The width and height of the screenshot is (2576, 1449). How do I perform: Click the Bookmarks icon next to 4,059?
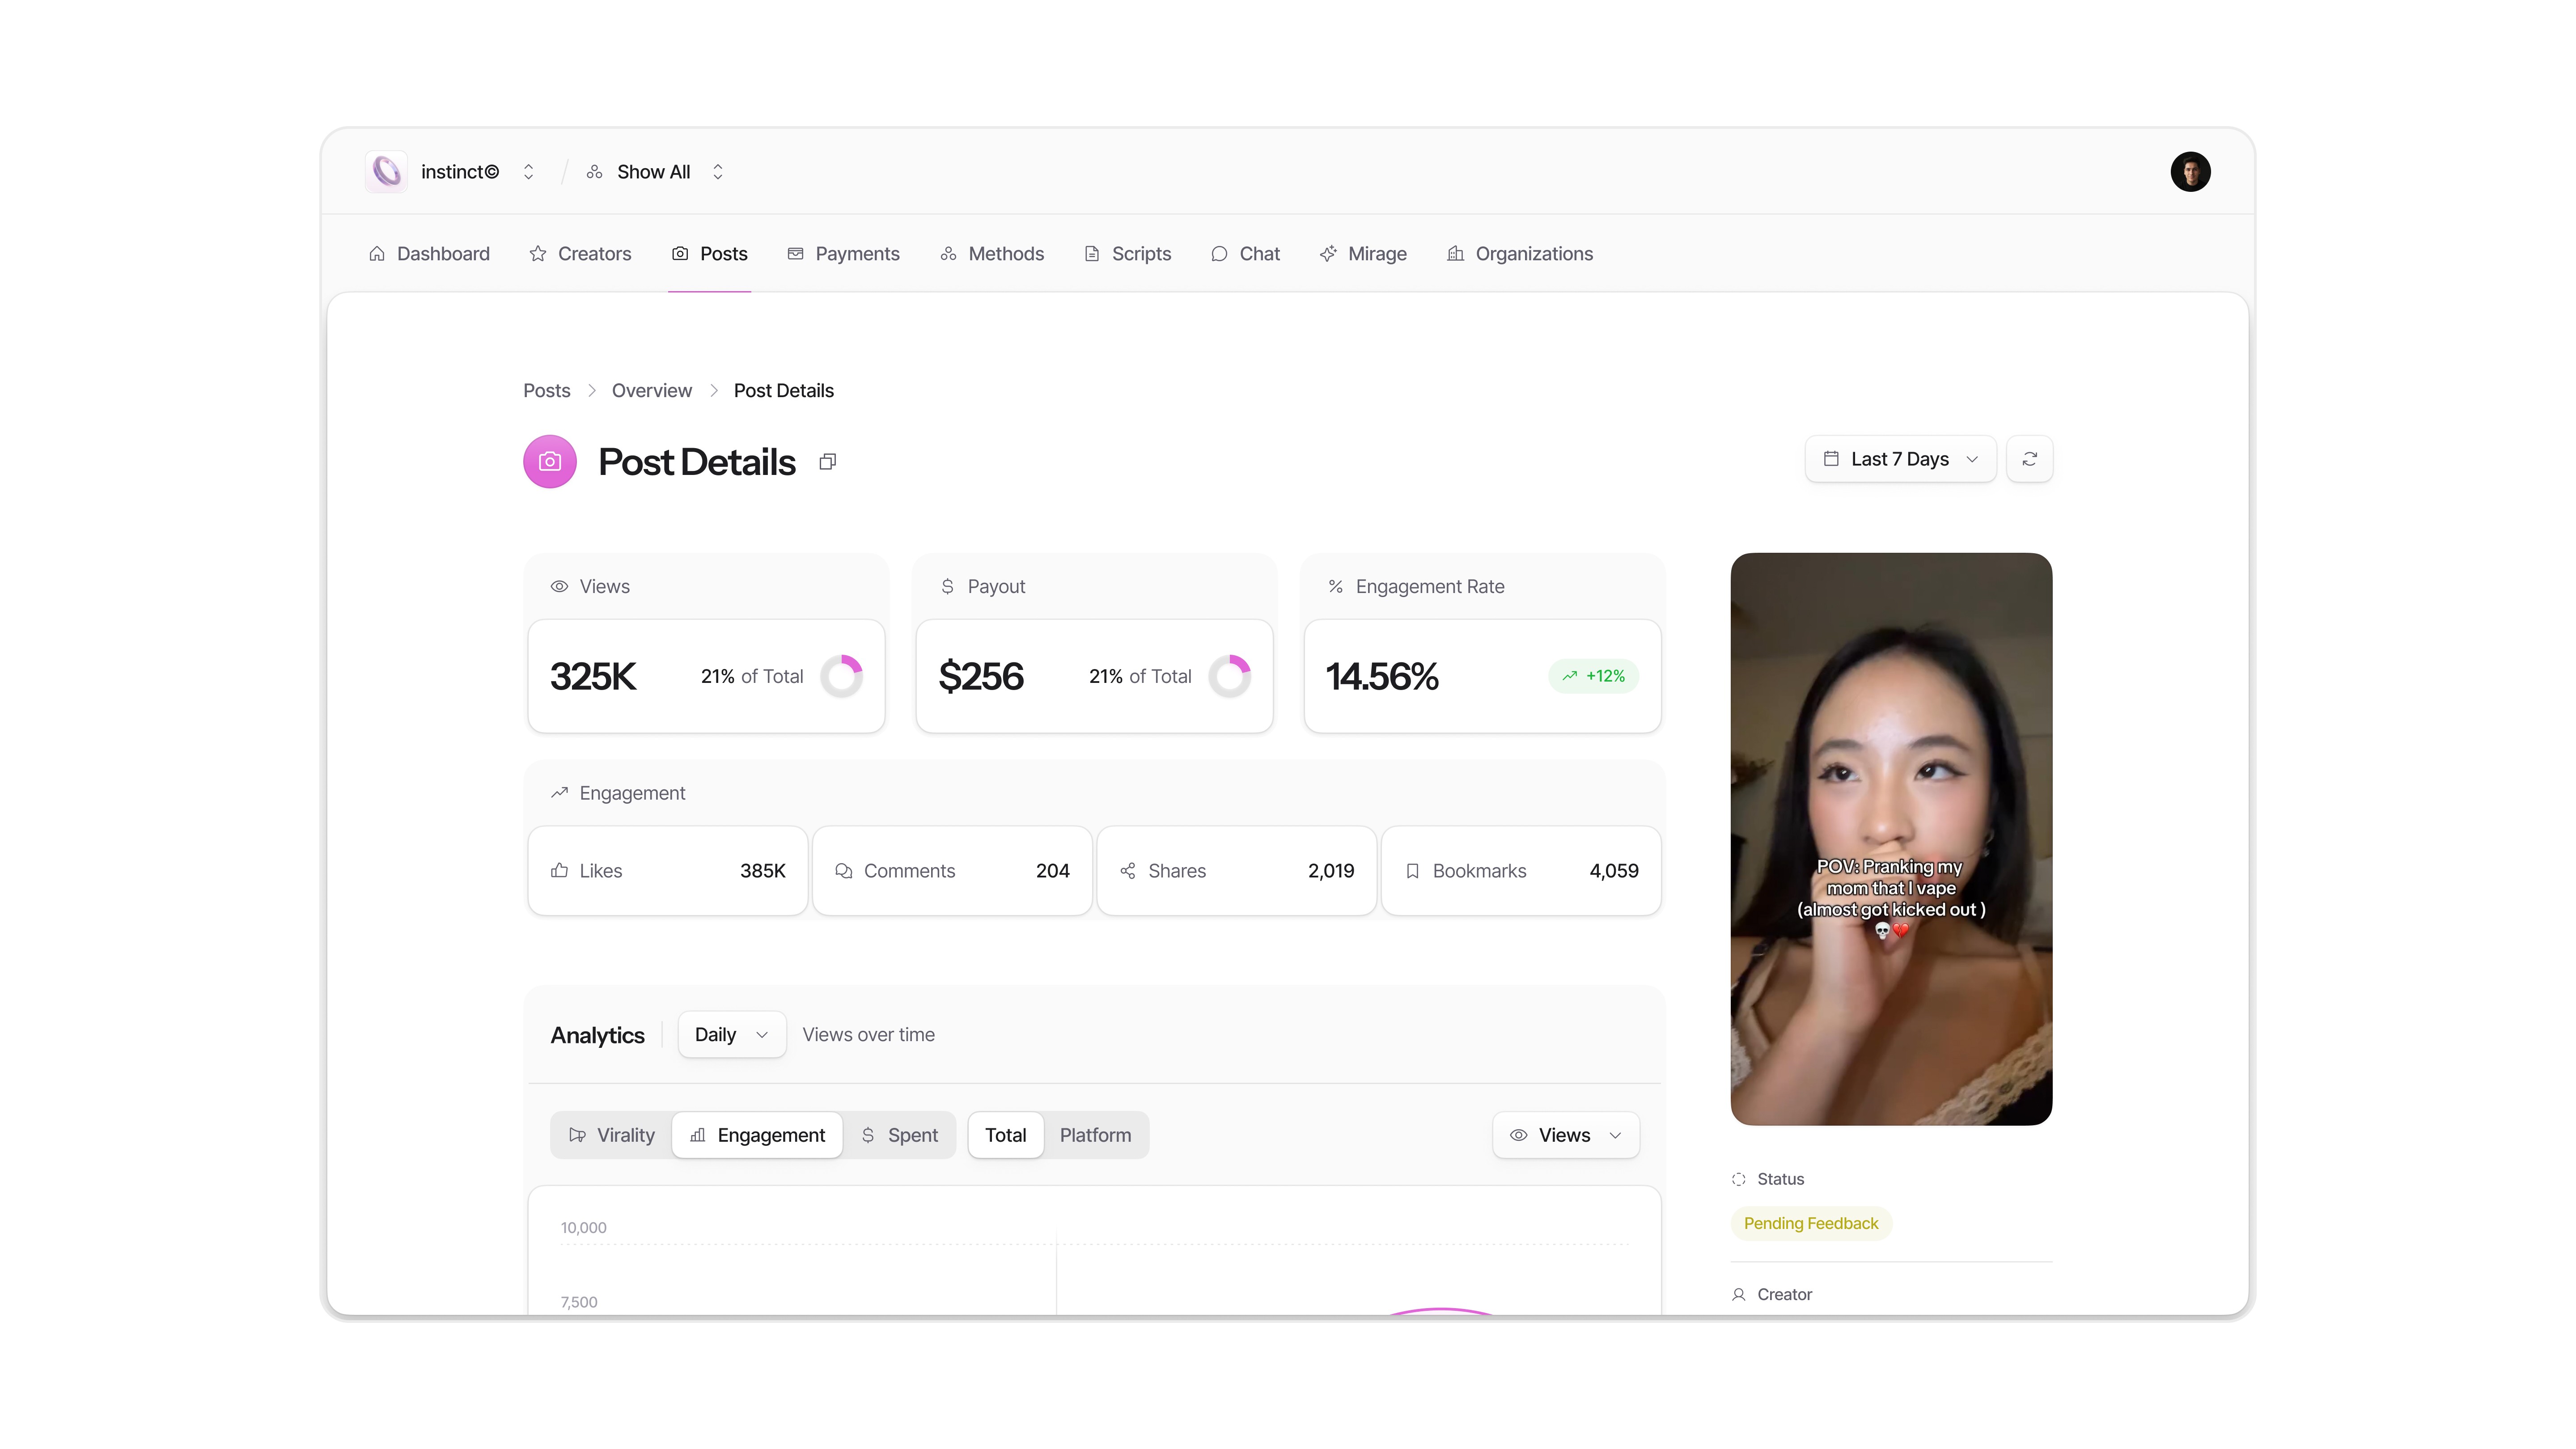tap(1413, 871)
